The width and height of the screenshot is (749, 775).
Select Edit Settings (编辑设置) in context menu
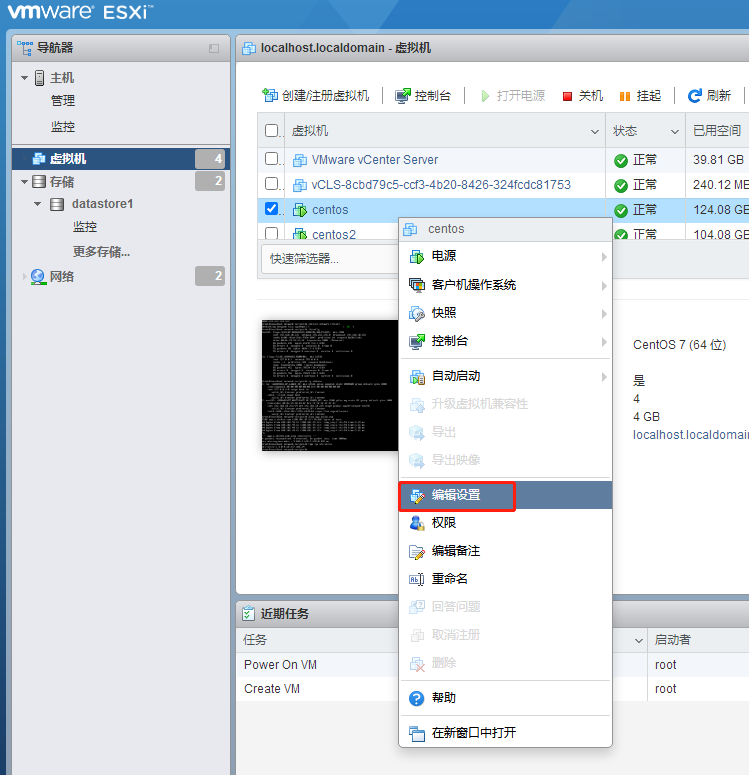(505, 495)
